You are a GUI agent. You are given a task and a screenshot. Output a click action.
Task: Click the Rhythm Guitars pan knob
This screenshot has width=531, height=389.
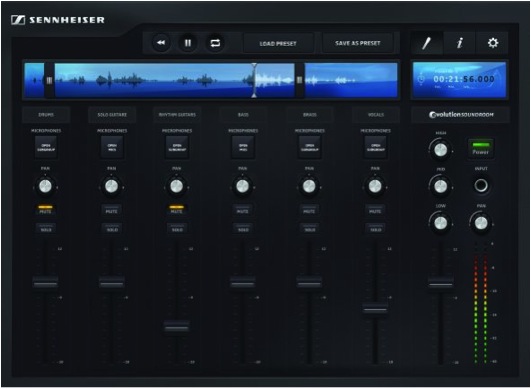pos(176,186)
